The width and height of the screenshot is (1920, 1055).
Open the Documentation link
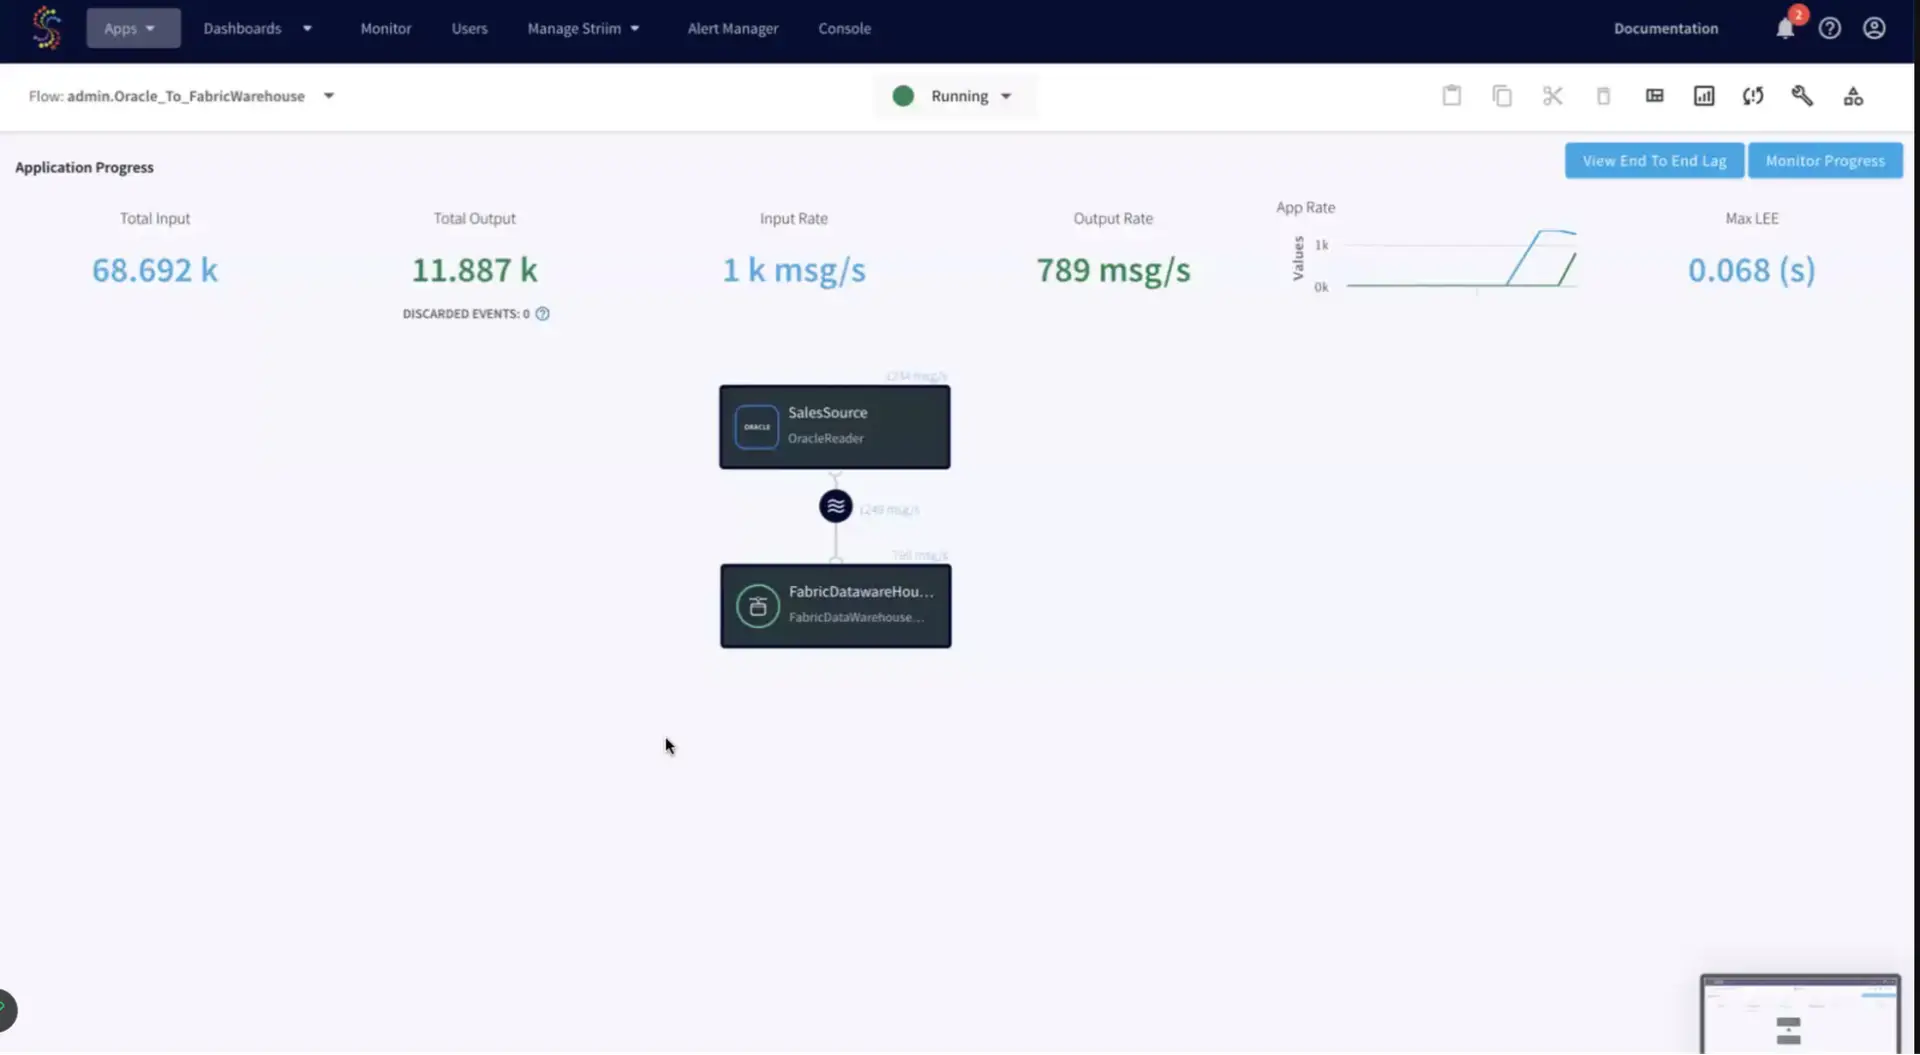pyautogui.click(x=1665, y=28)
